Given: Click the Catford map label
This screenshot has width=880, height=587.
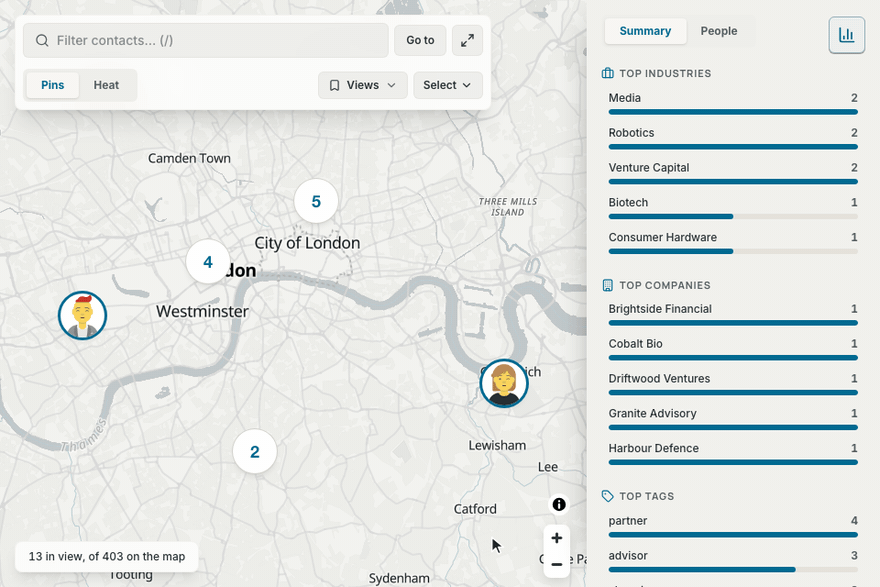Looking at the screenshot, I should [x=475, y=509].
